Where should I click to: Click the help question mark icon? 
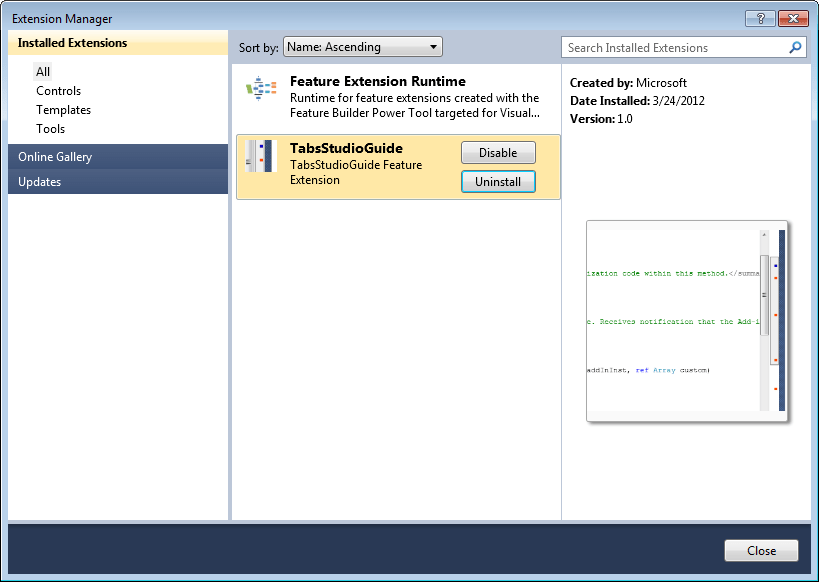pyautogui.click(x=760, y=17)
